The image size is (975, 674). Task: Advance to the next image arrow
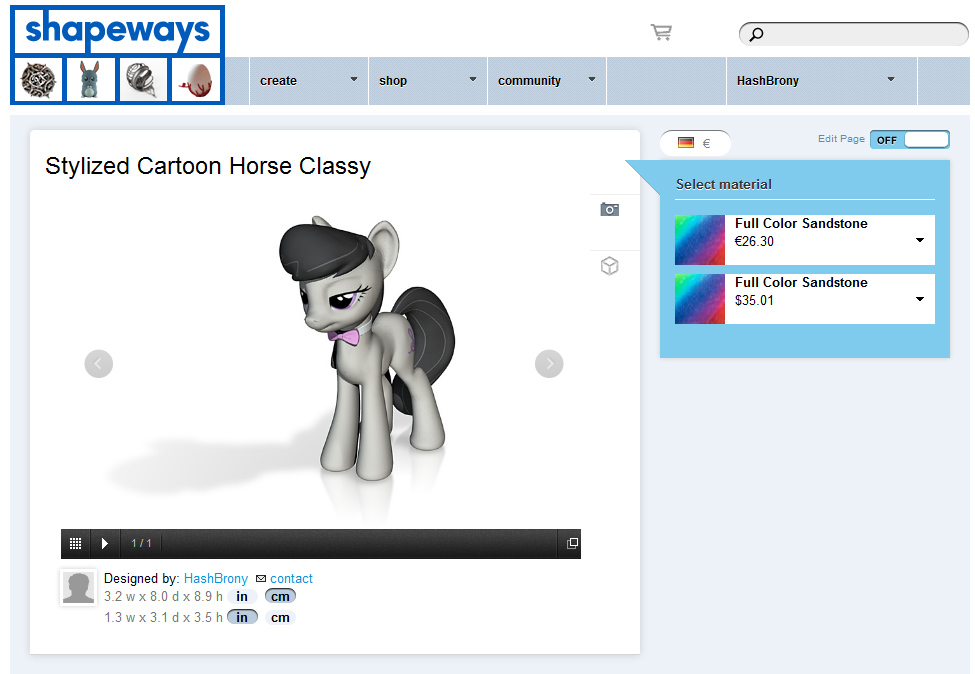549,364
